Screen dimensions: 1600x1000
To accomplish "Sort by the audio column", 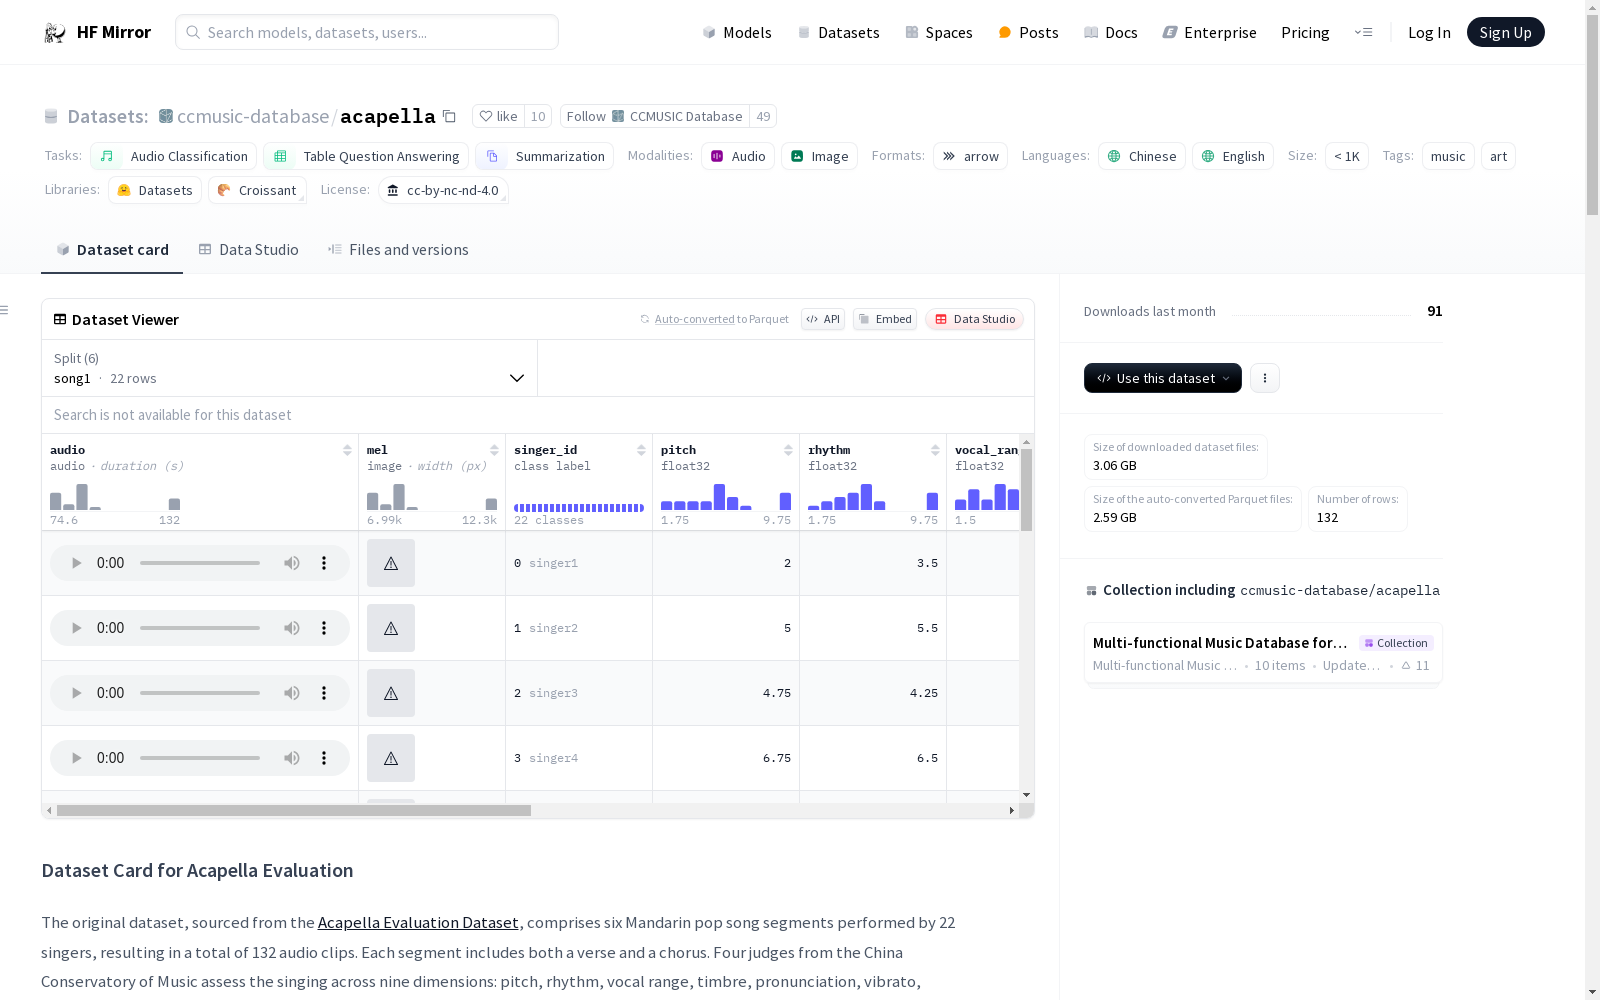I will tap(347, 450).
